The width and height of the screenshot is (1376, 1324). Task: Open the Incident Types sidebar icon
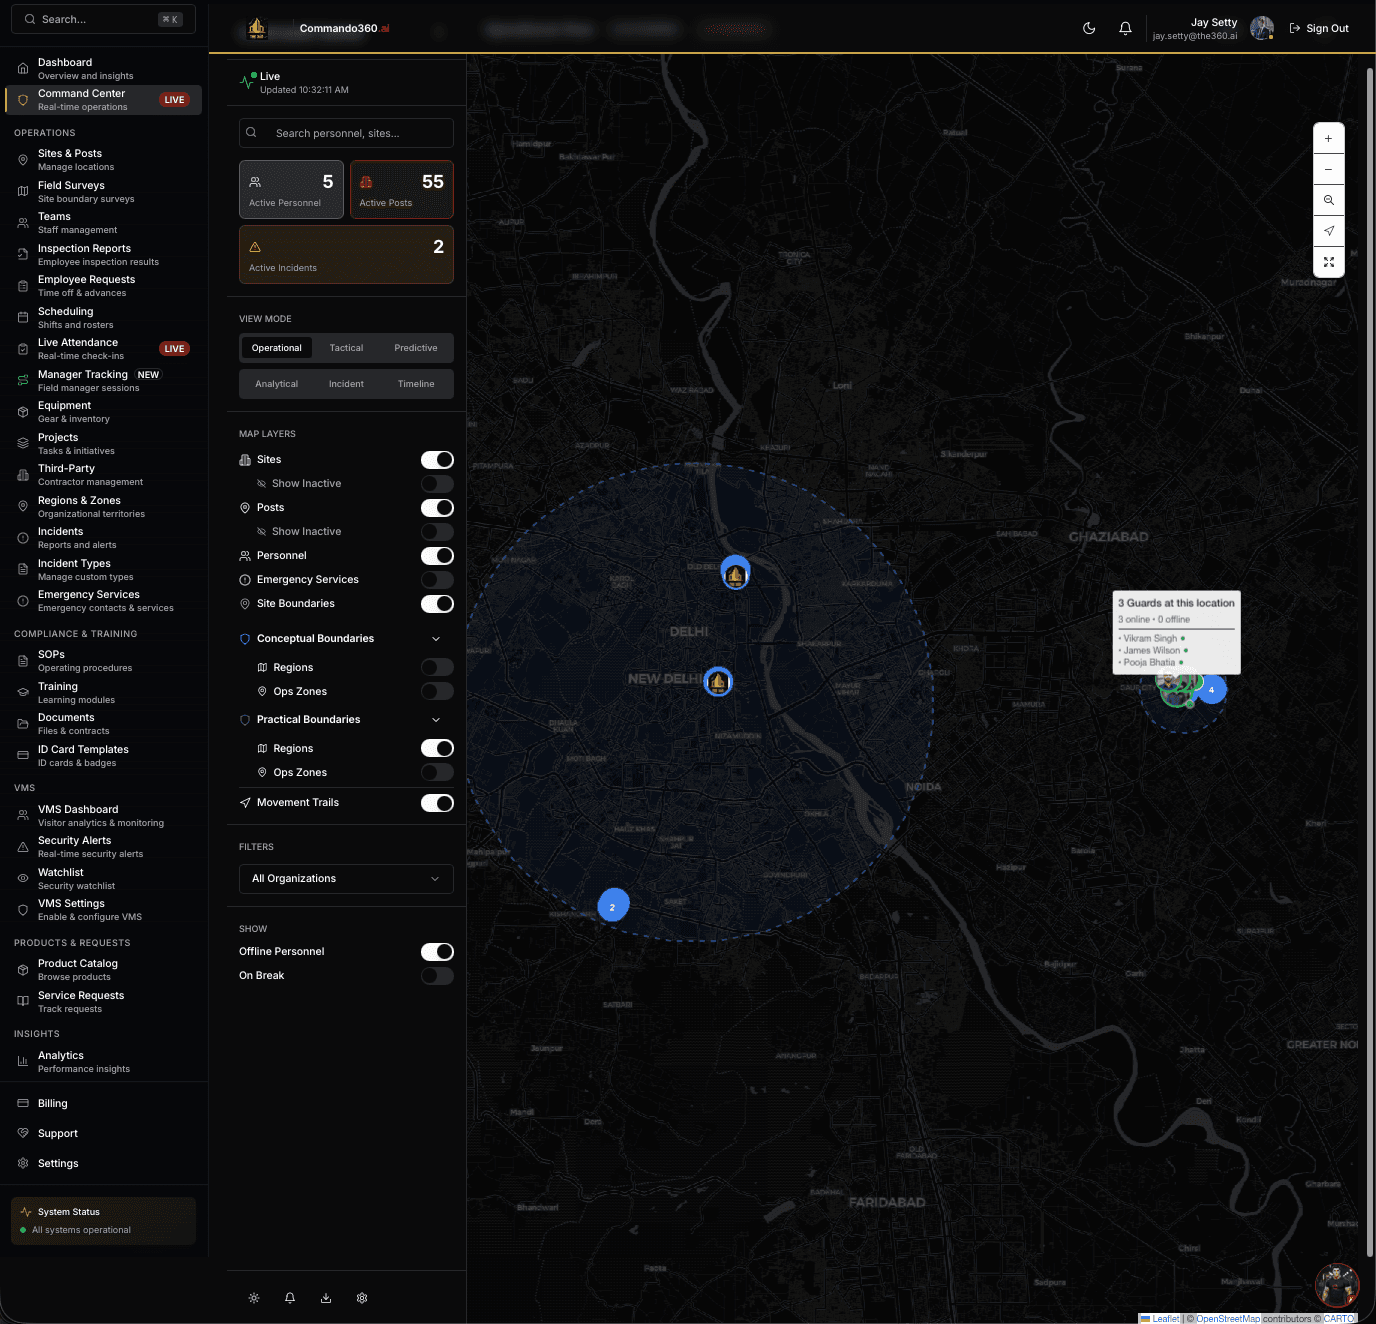click(x=22, y=569)
